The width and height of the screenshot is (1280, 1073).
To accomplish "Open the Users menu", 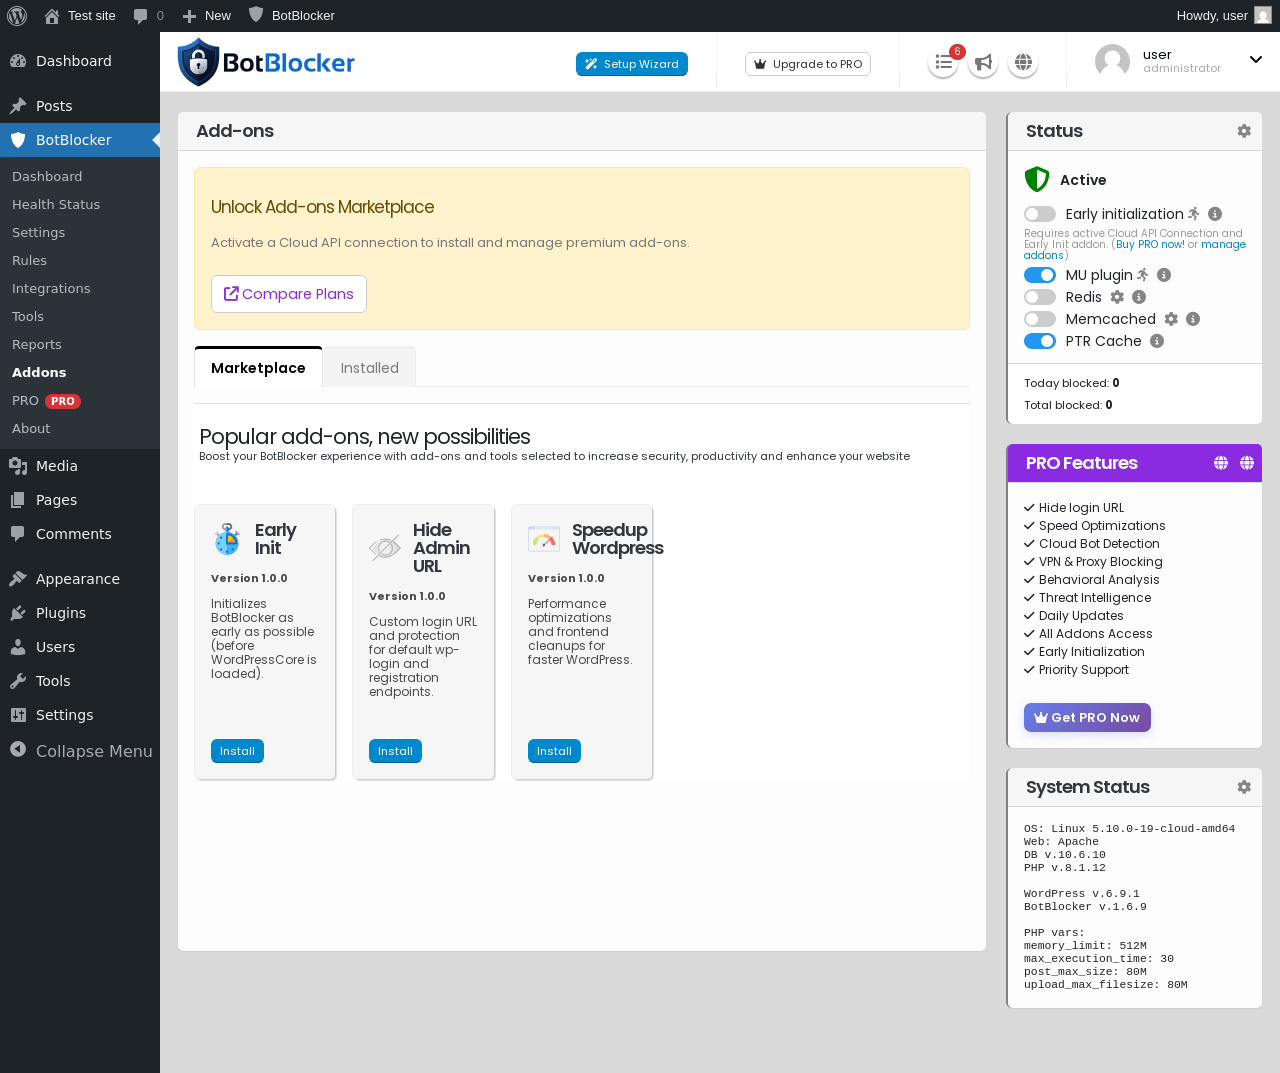I will 80,647.
